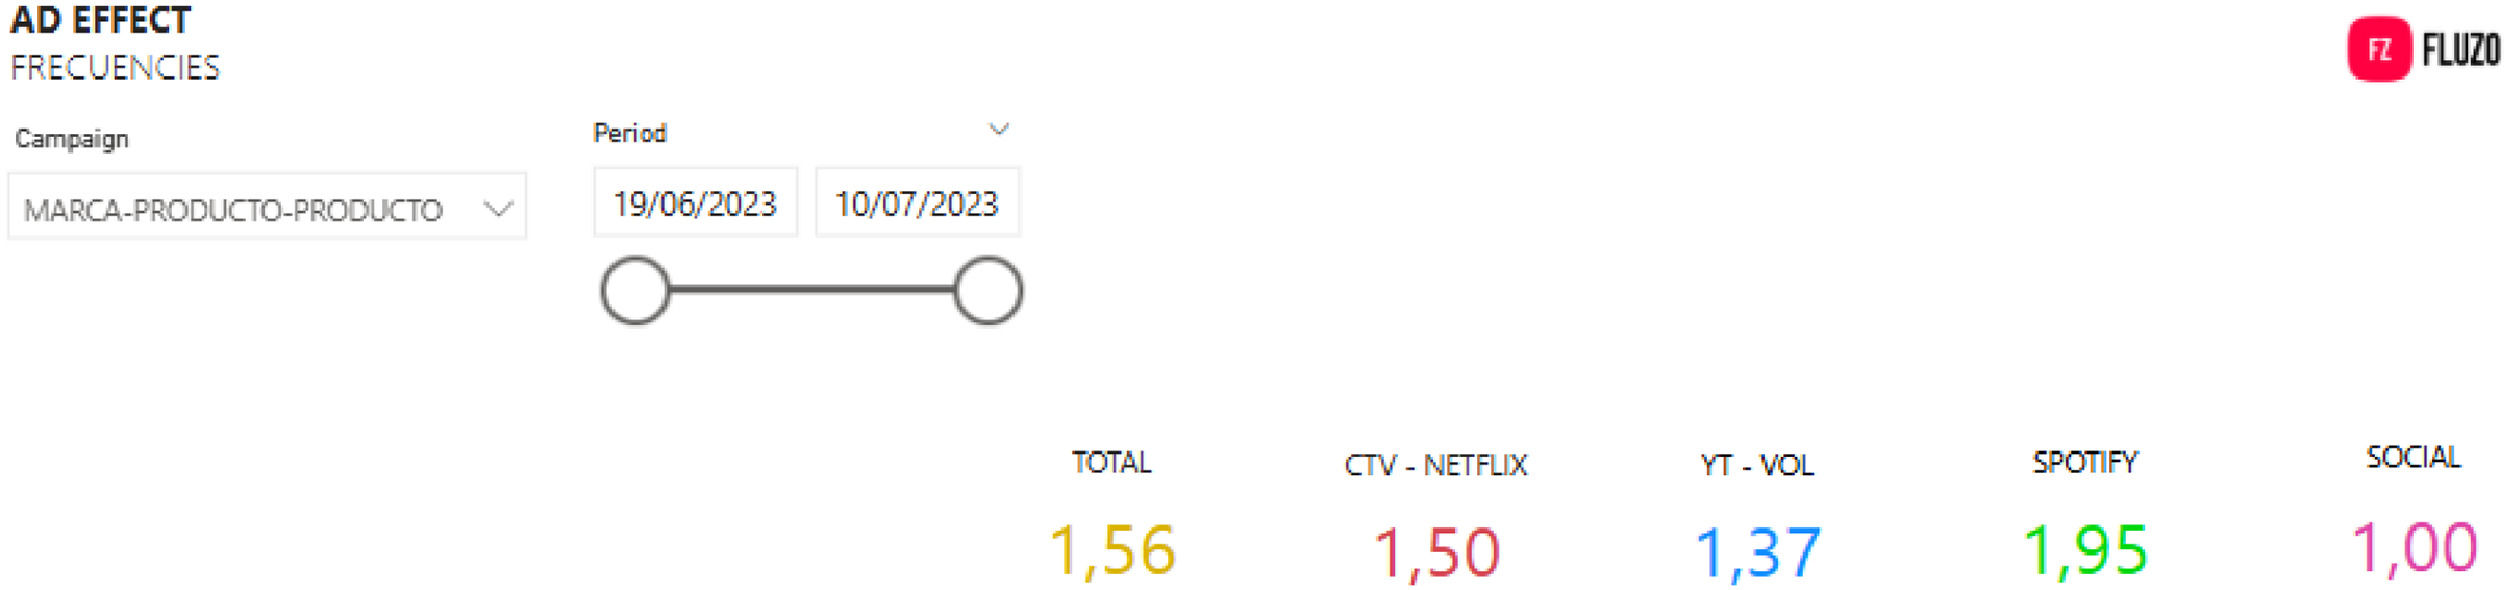Click the green Spotify frequency value 1,95
The image size is (2508, 590).
click(2085, 550)
